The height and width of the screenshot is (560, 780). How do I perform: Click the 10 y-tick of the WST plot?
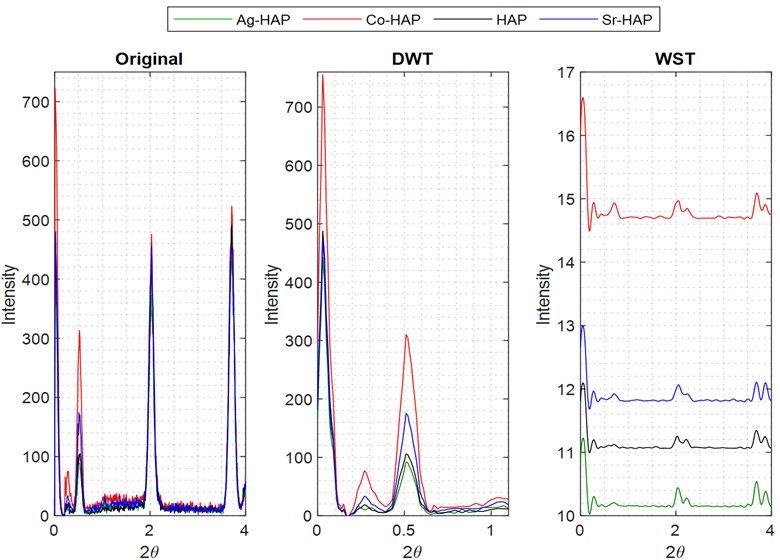(x=565, y=516)
